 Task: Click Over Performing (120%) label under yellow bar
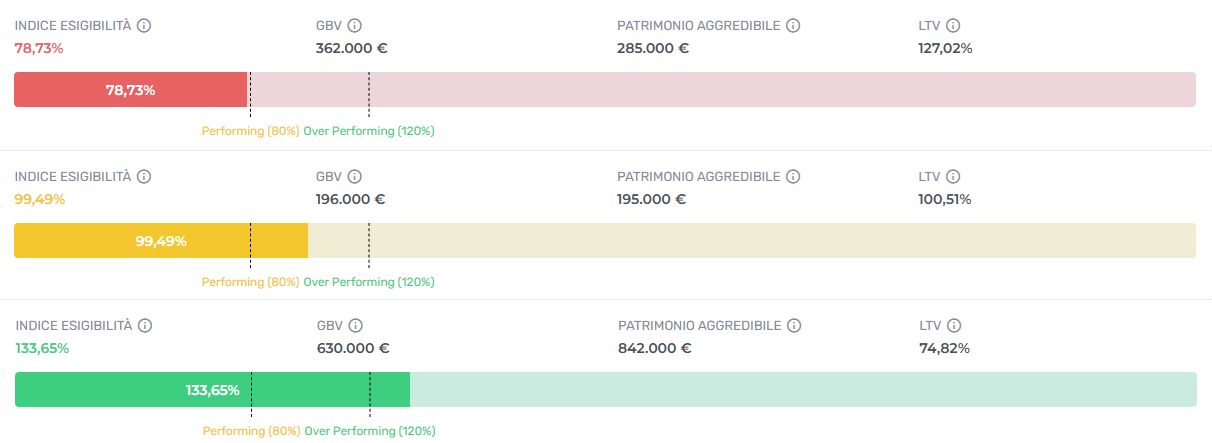point(369,282)
